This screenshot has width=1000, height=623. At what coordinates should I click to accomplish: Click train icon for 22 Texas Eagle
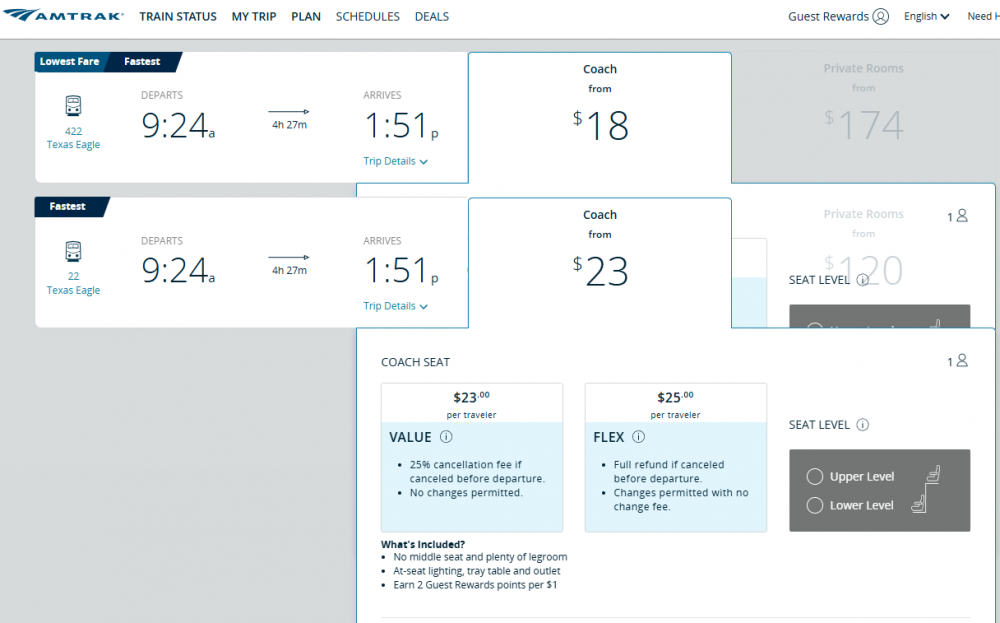pyautogui.click(x=73, y=251)
